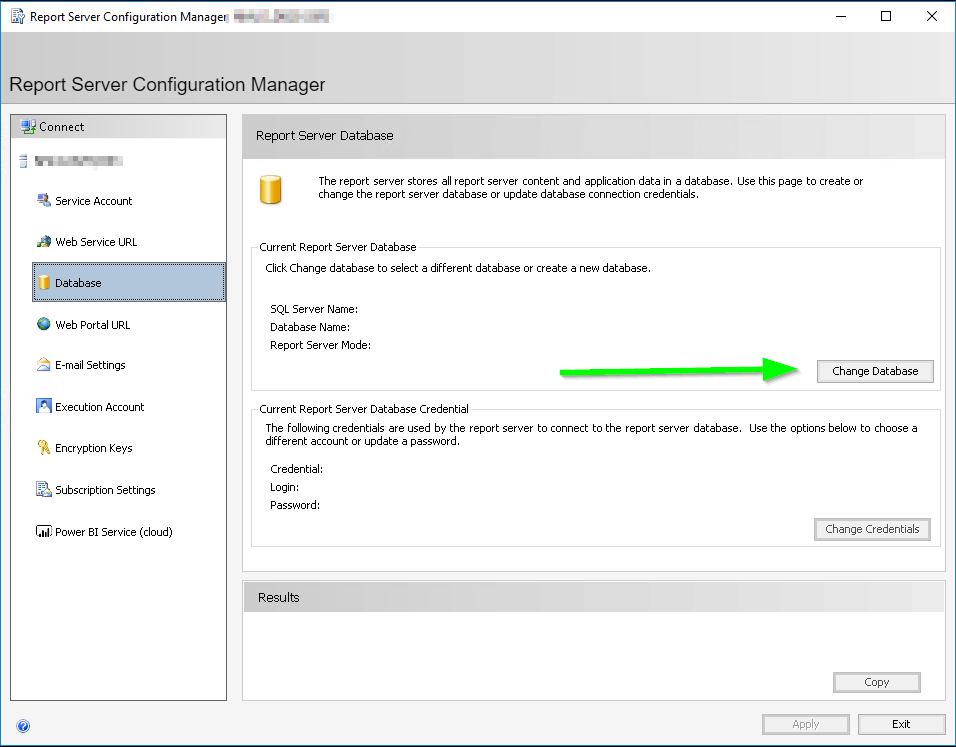
Task: Click the Execution Account icon
Action: click(43, 406)
